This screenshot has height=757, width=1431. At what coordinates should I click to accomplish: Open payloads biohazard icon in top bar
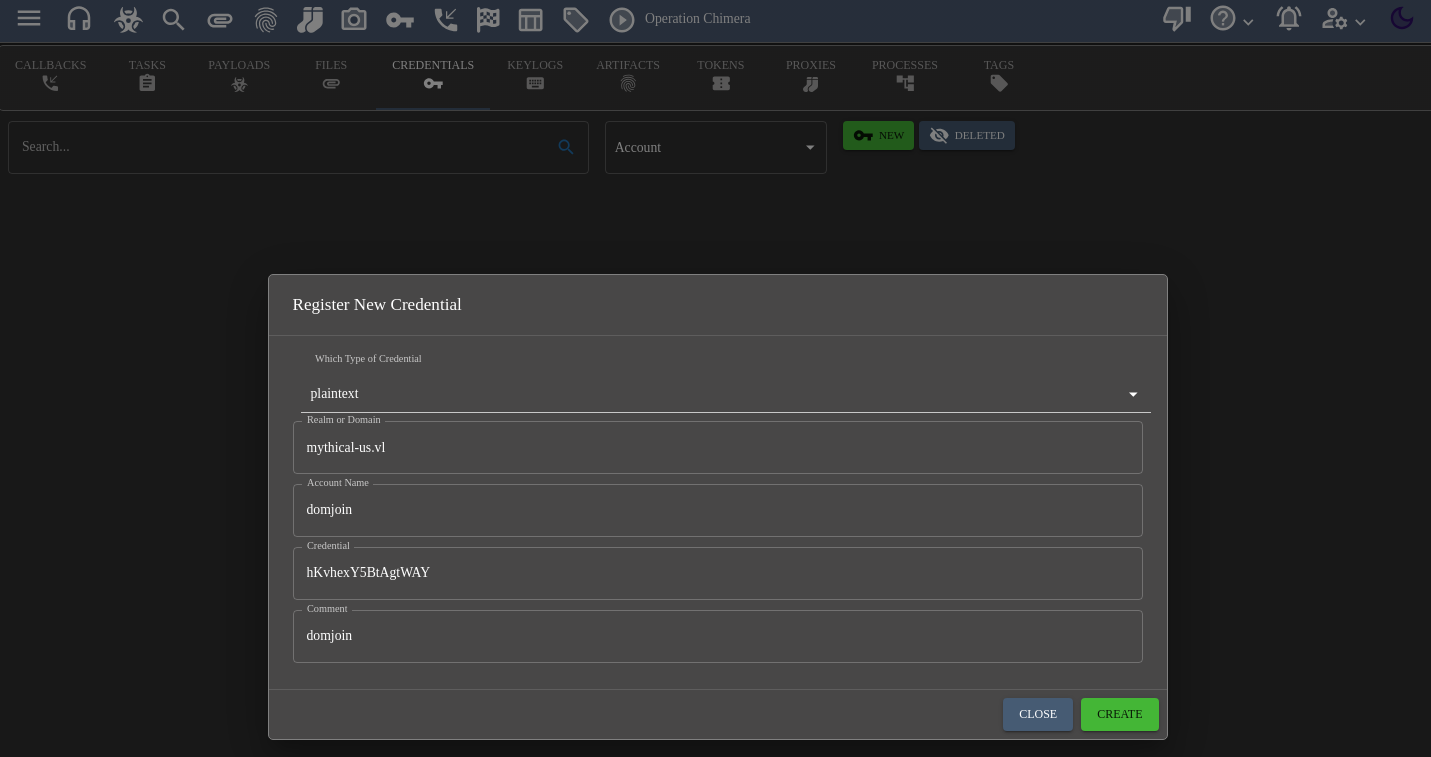(x=128, y=19)
